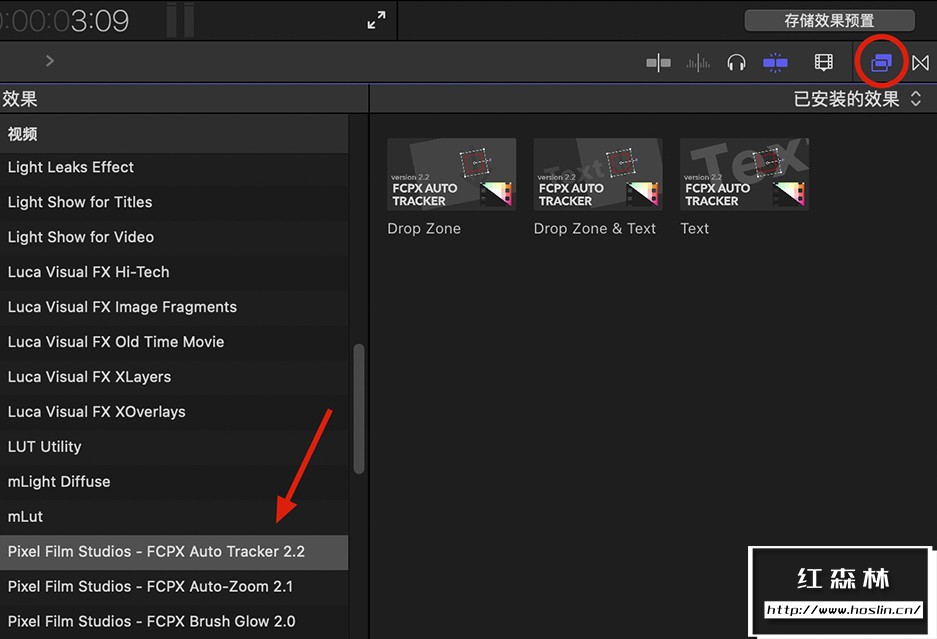Click the 存储效果预置 button

click(829, 20)
